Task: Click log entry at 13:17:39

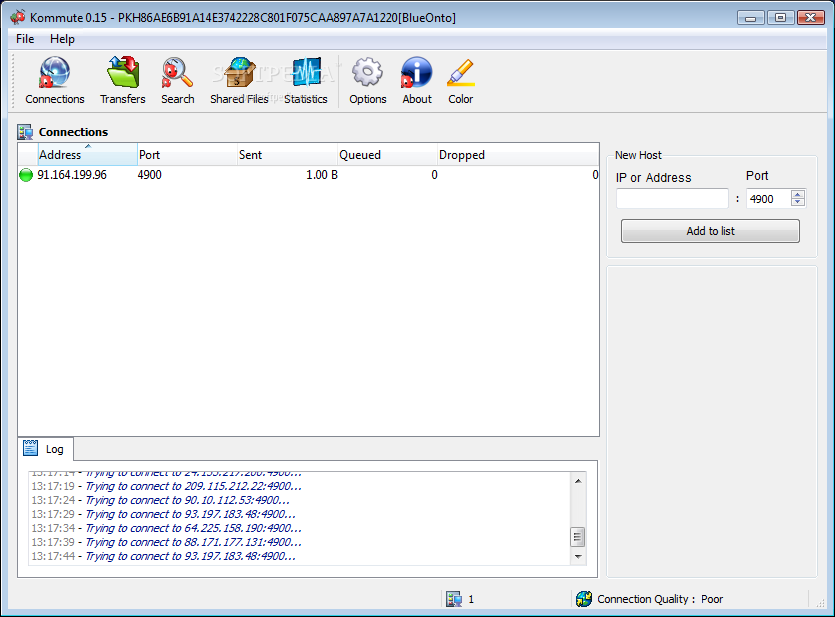Action: coord(166,542)
